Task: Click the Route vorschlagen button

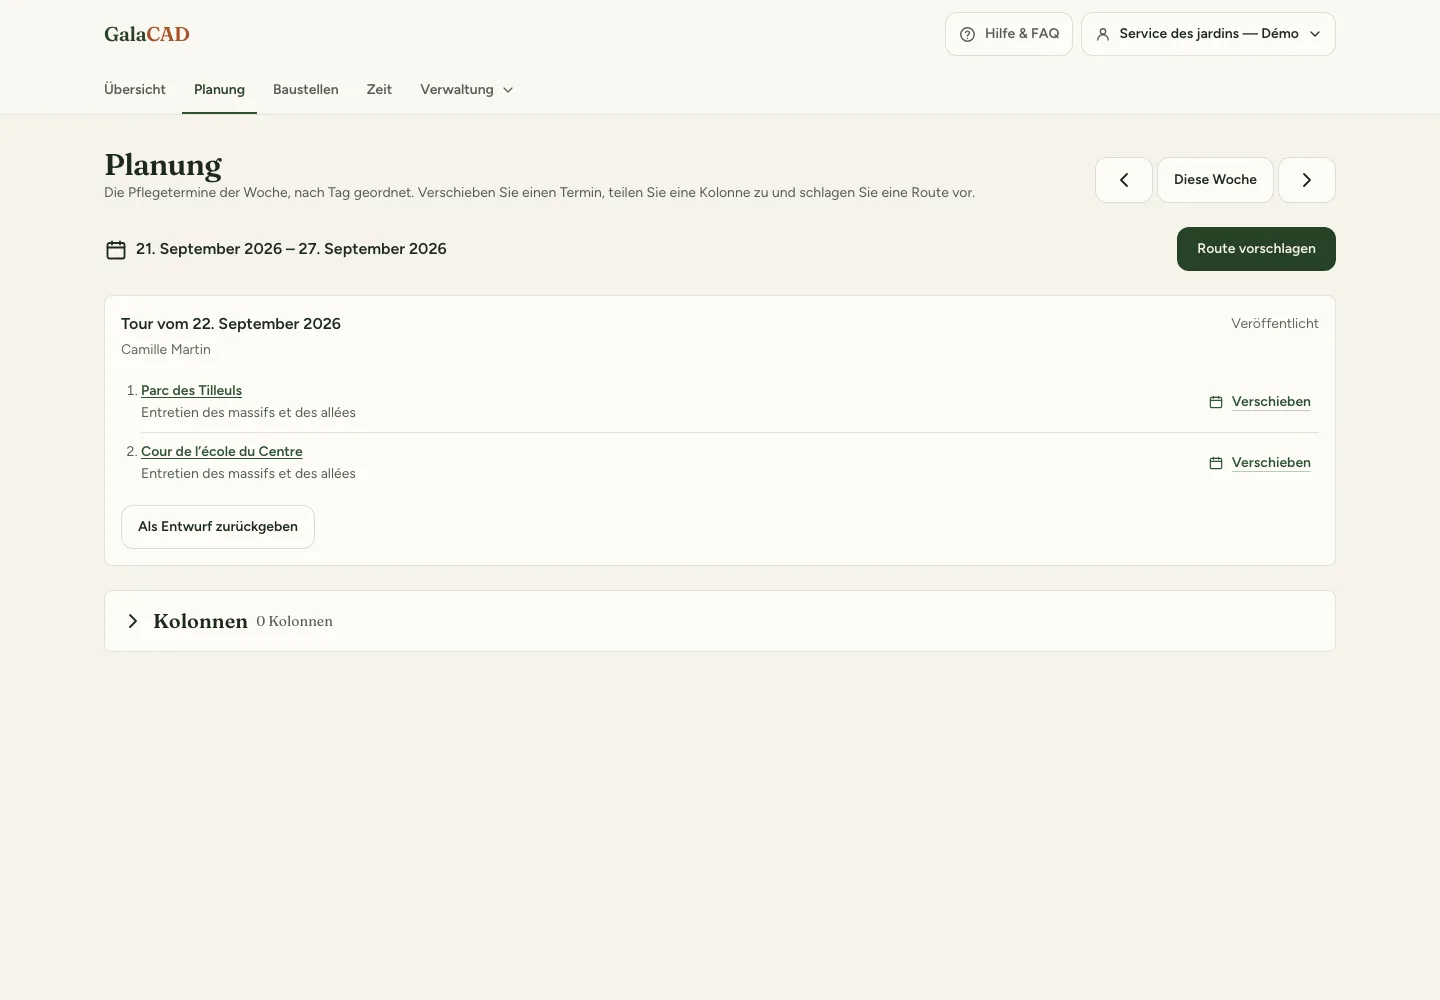Action: coord(1256,249)
